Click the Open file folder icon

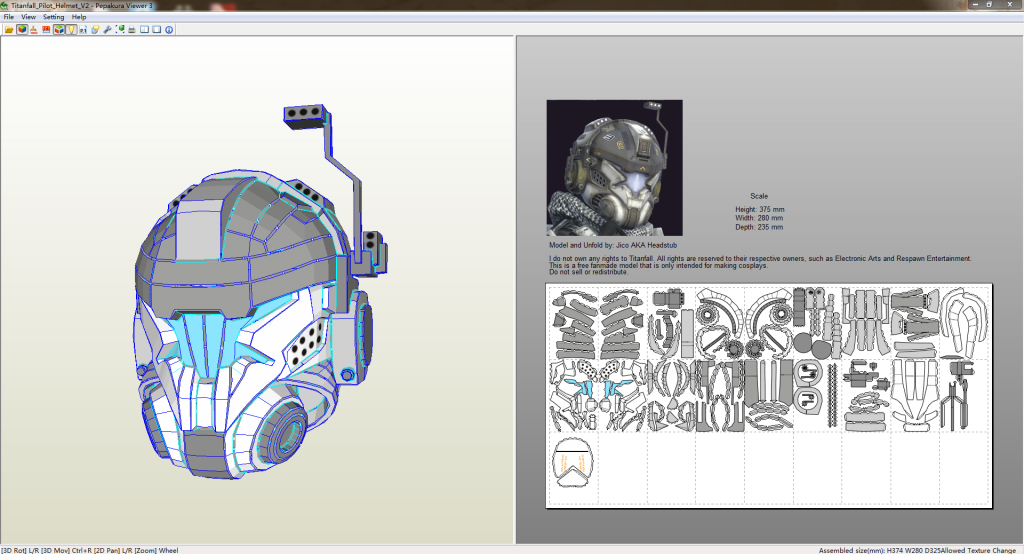click(x=9, y=29)
